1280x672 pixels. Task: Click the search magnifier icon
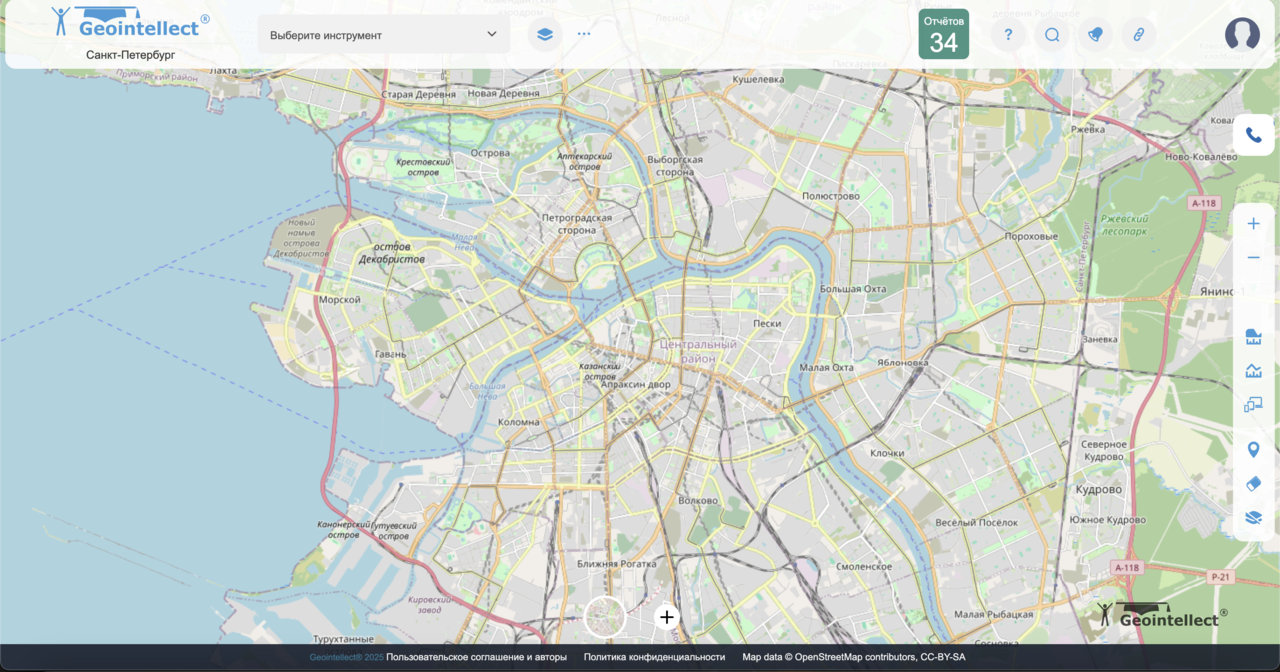pyautogui.click(x=1052, y=35)
